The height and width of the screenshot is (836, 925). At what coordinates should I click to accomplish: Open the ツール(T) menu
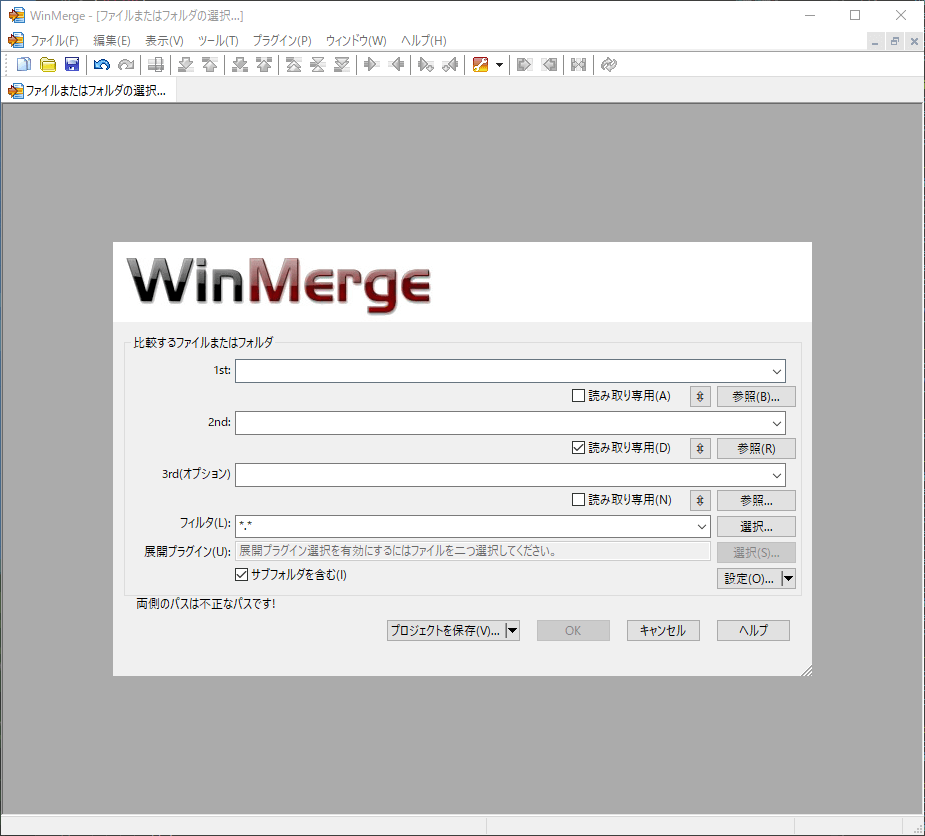tap(218, 41)
